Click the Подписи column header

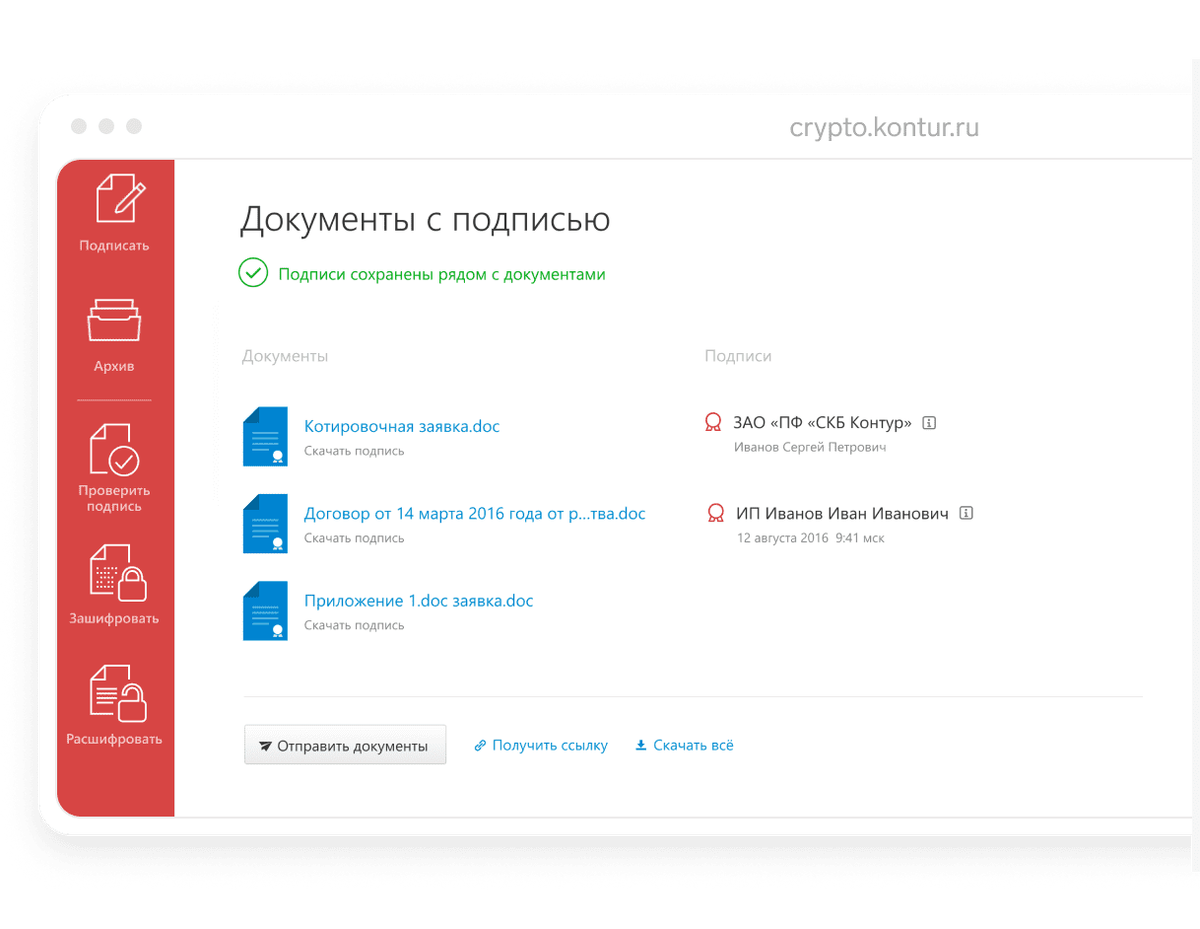pyautogui.click(x=738, y=356)
